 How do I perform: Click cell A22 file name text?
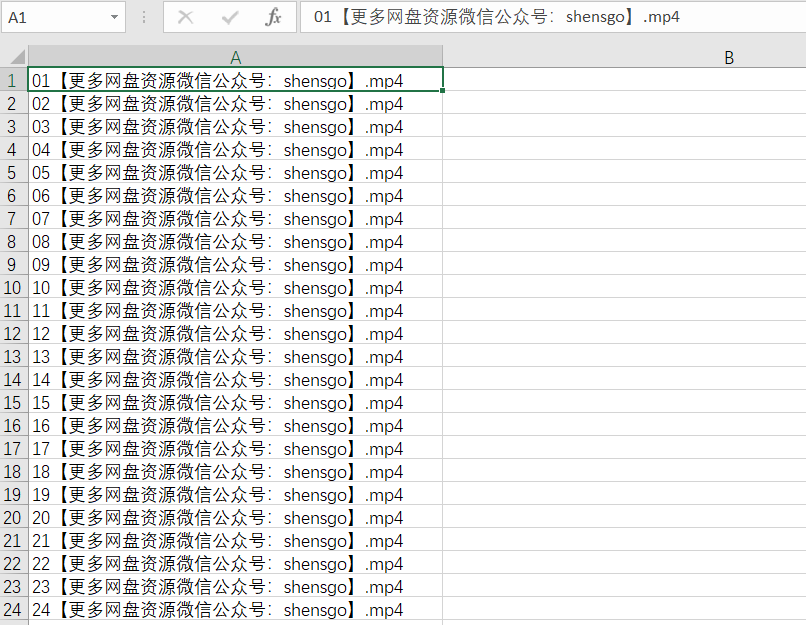[x=217, y=564]
